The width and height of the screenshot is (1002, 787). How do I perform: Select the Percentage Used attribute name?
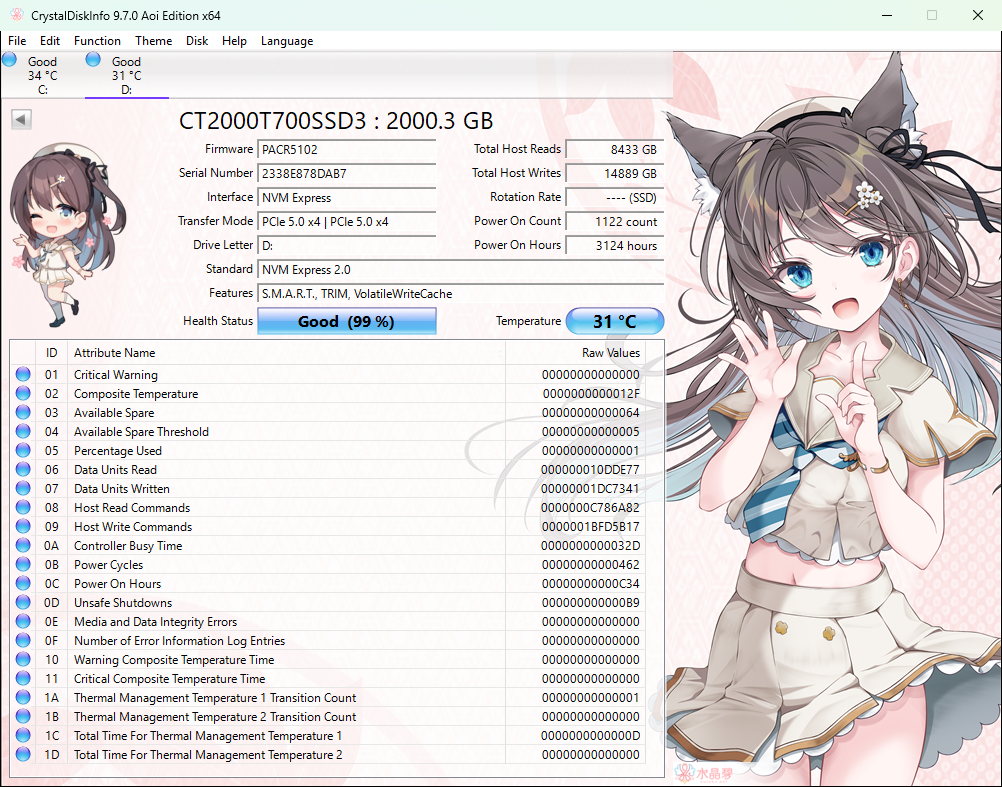[x=118, y=451]
